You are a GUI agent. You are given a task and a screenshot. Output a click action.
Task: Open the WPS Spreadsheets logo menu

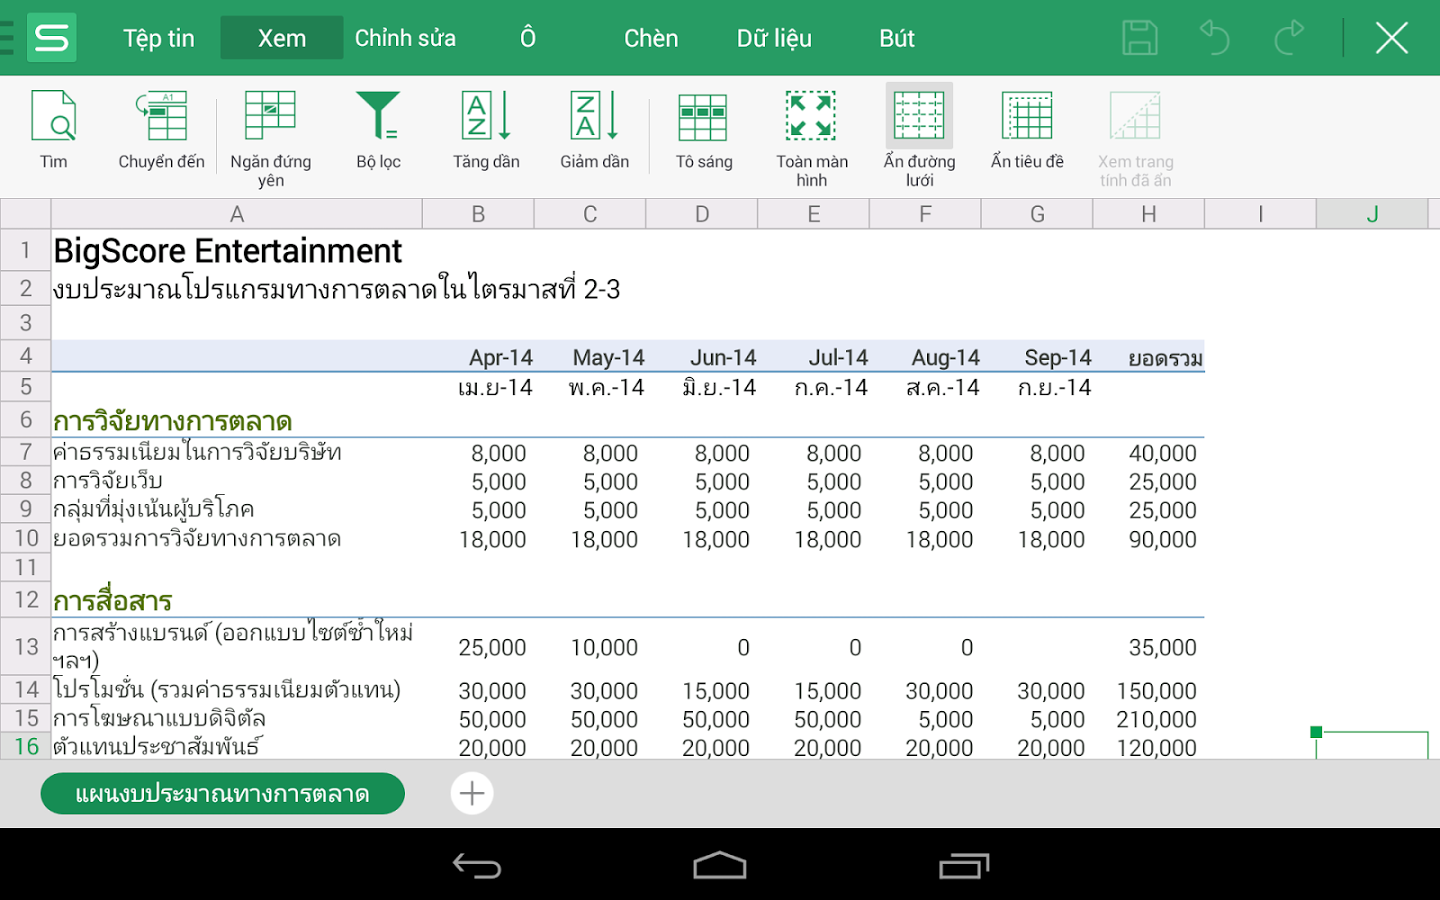point(51,38)
